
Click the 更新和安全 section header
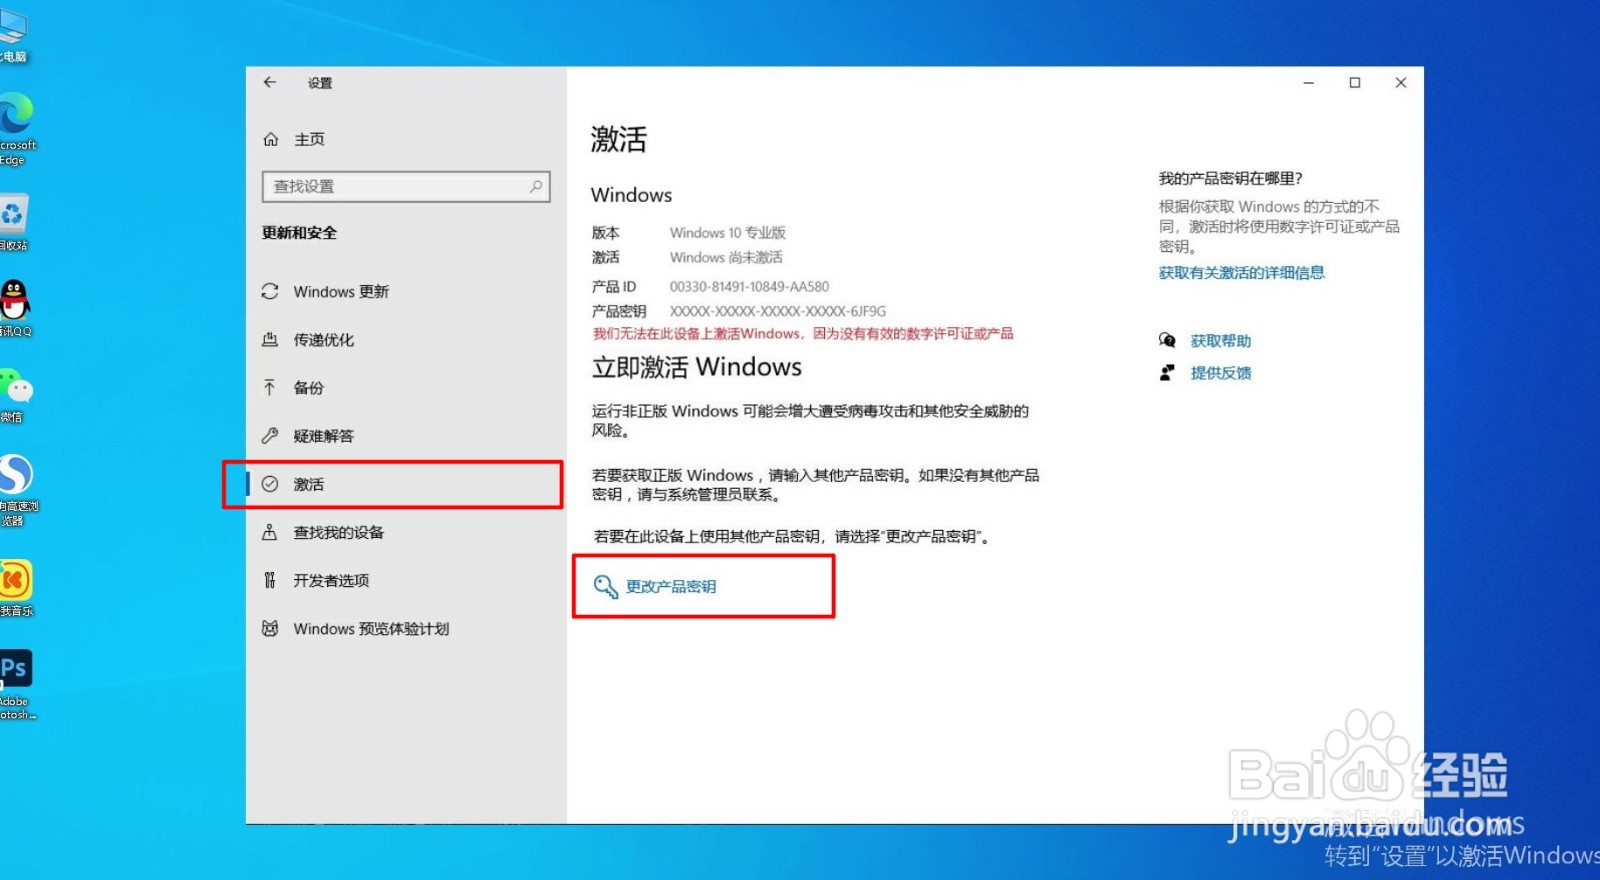299,233
